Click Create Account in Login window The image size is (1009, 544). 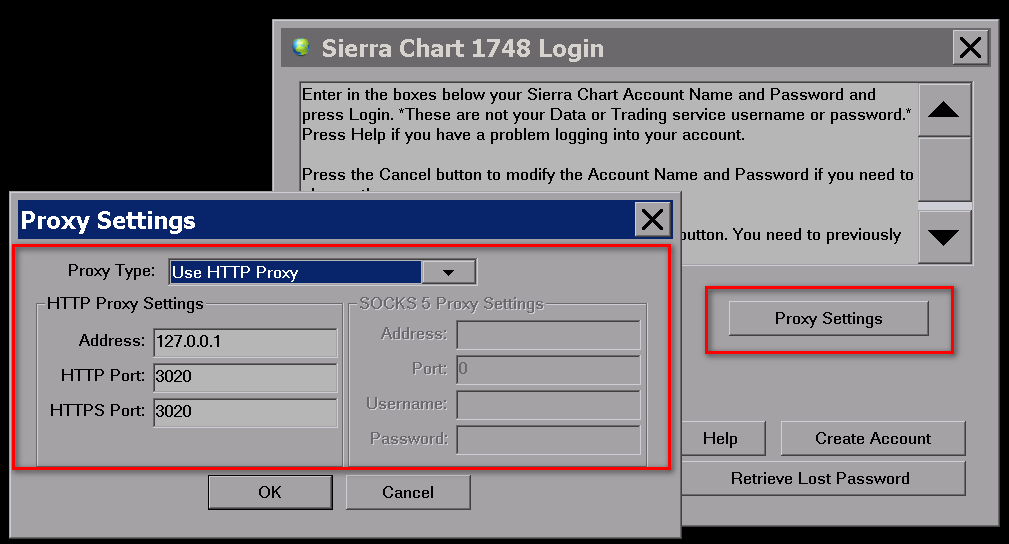(x=873, y=438)
